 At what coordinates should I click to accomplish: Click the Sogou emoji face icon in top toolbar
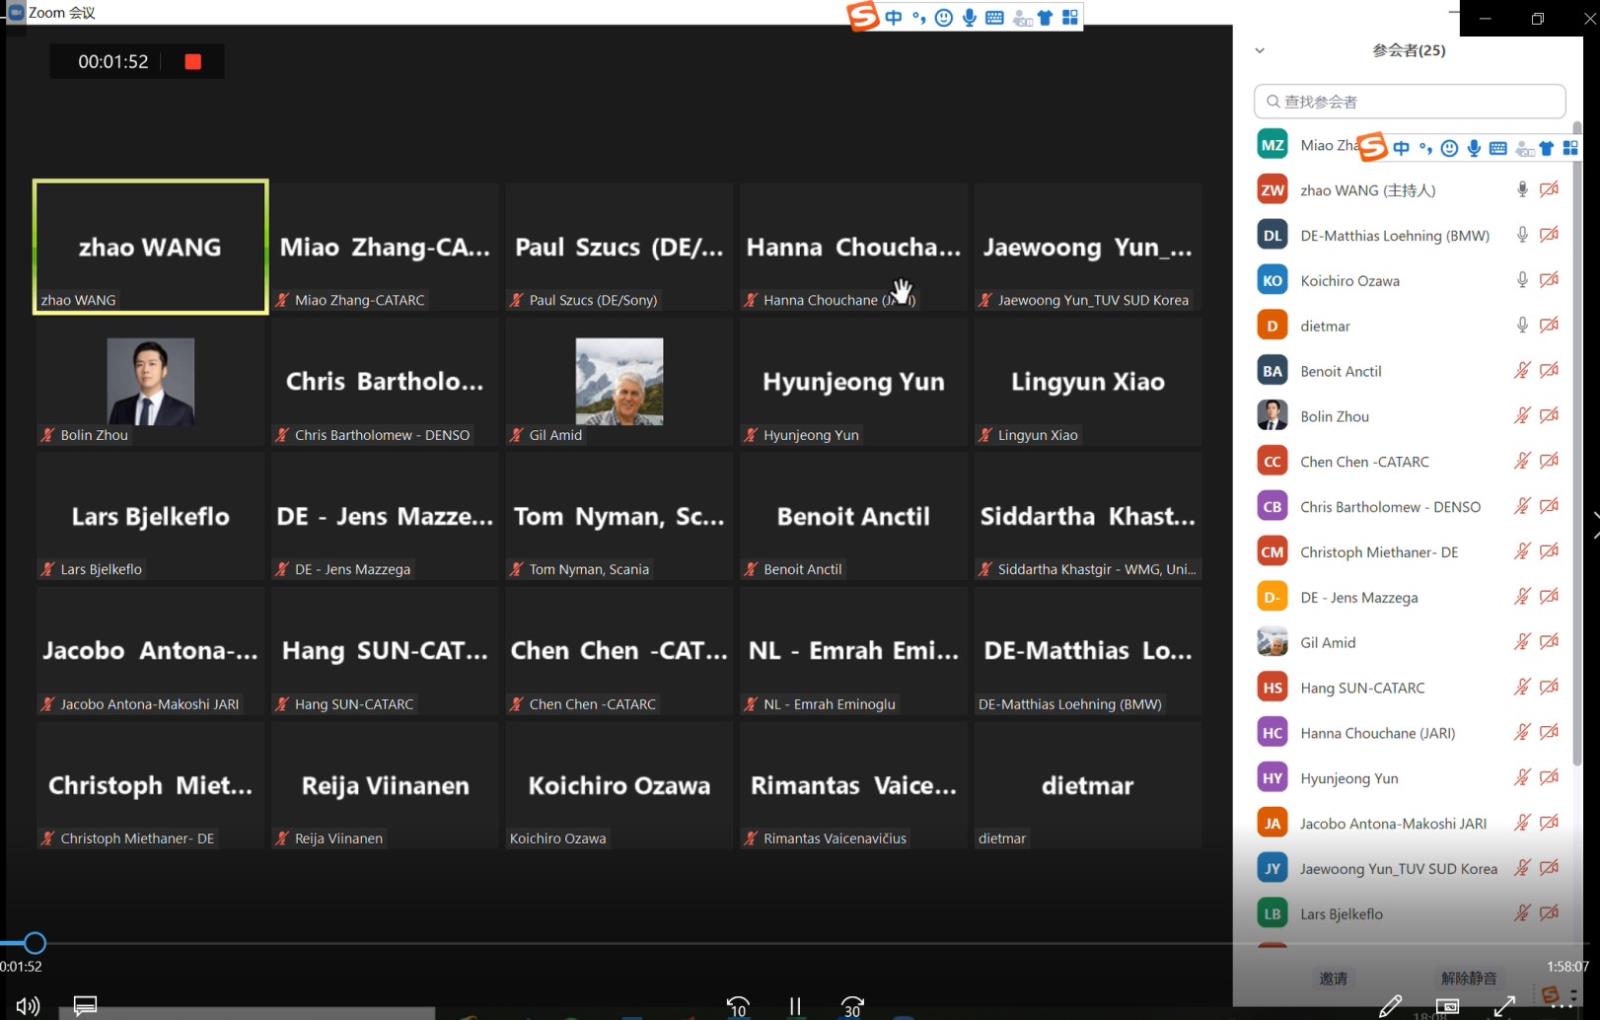click(x=943, y=17)
